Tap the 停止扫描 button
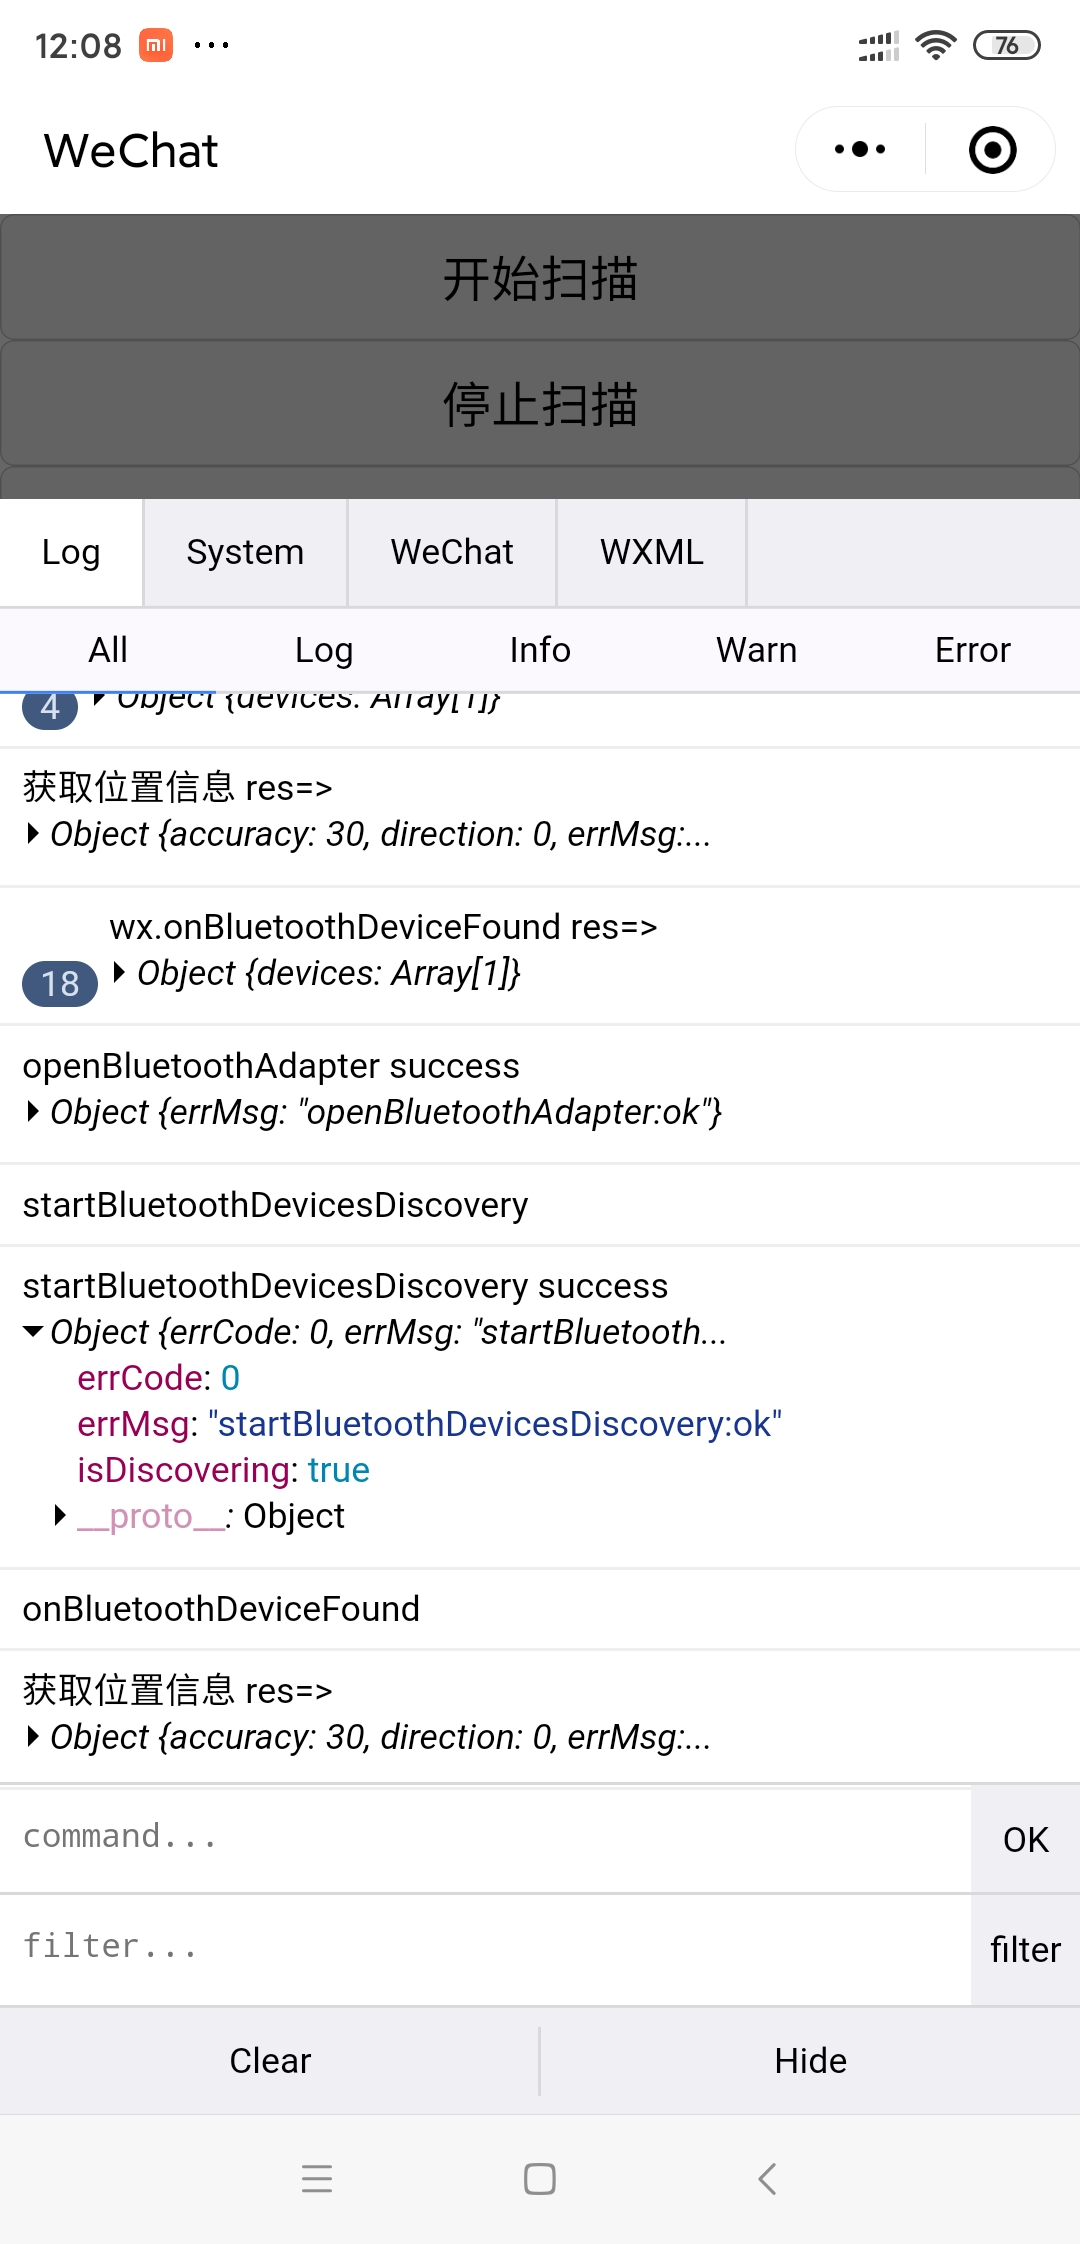The image size is (1080, 2244). [540, 404]
